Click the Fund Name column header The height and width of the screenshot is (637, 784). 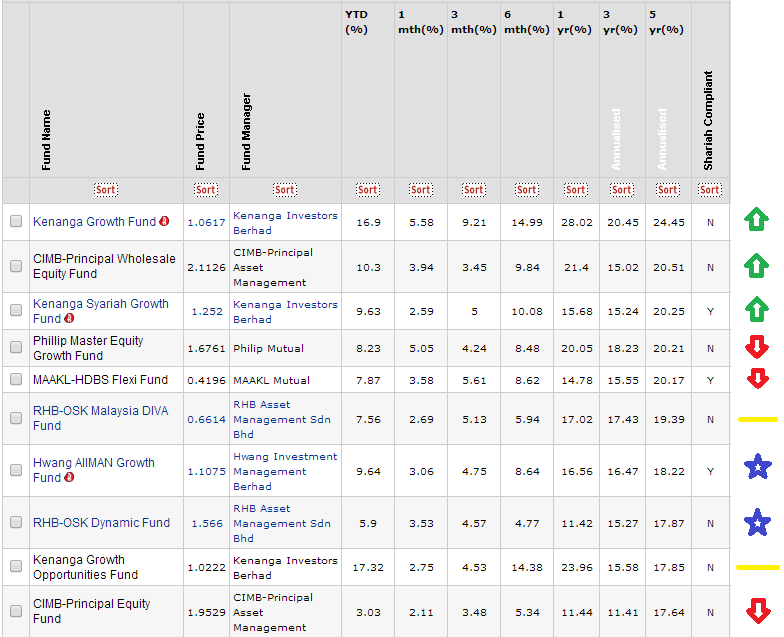46,140
